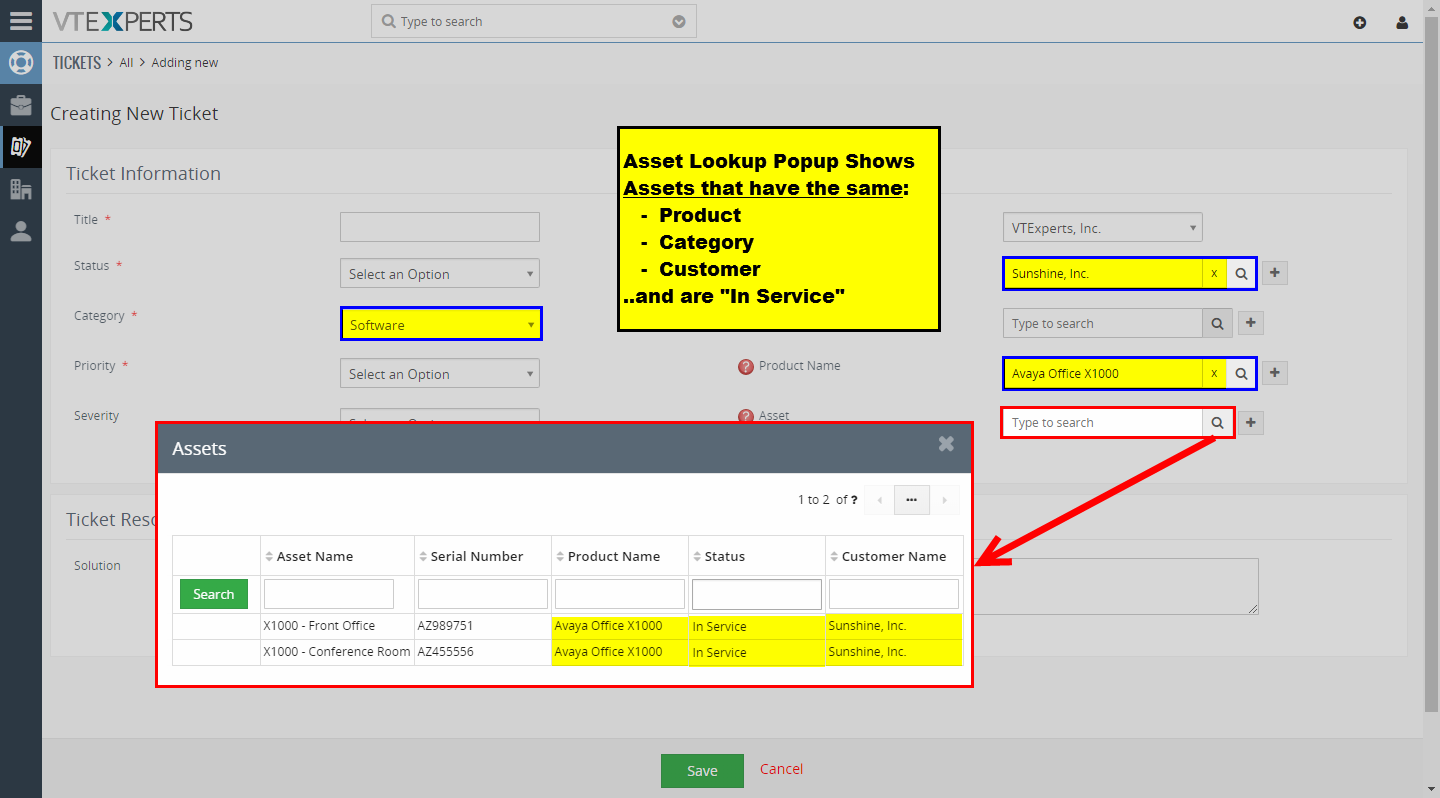Expand the global search dropdown arrow
Screen dimensions: 1440x798
point(679,21)
